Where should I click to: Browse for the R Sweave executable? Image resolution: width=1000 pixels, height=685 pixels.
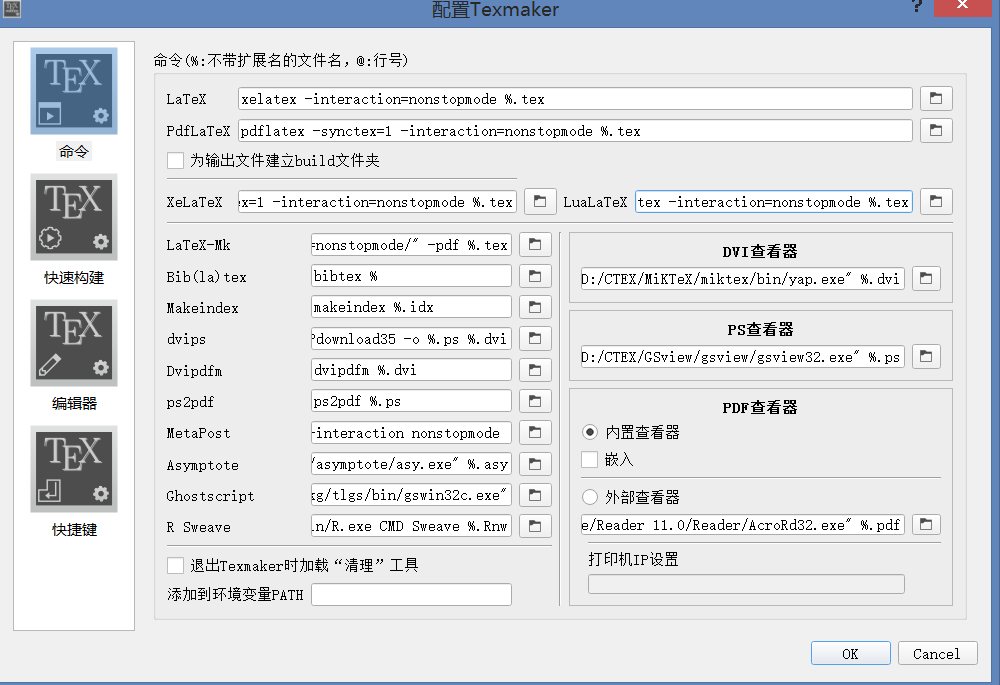tap(535, 526)
